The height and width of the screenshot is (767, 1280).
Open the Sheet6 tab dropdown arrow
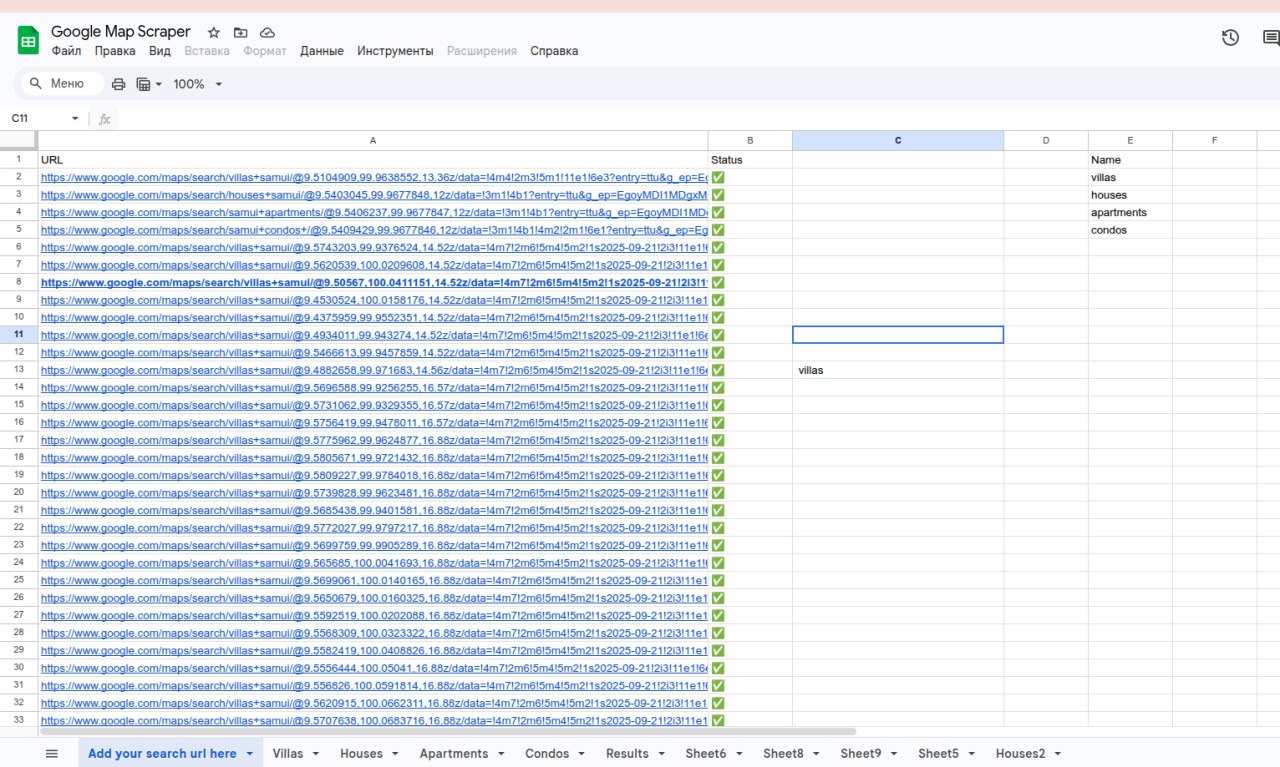pyautogui.click(x=739, y=754)
